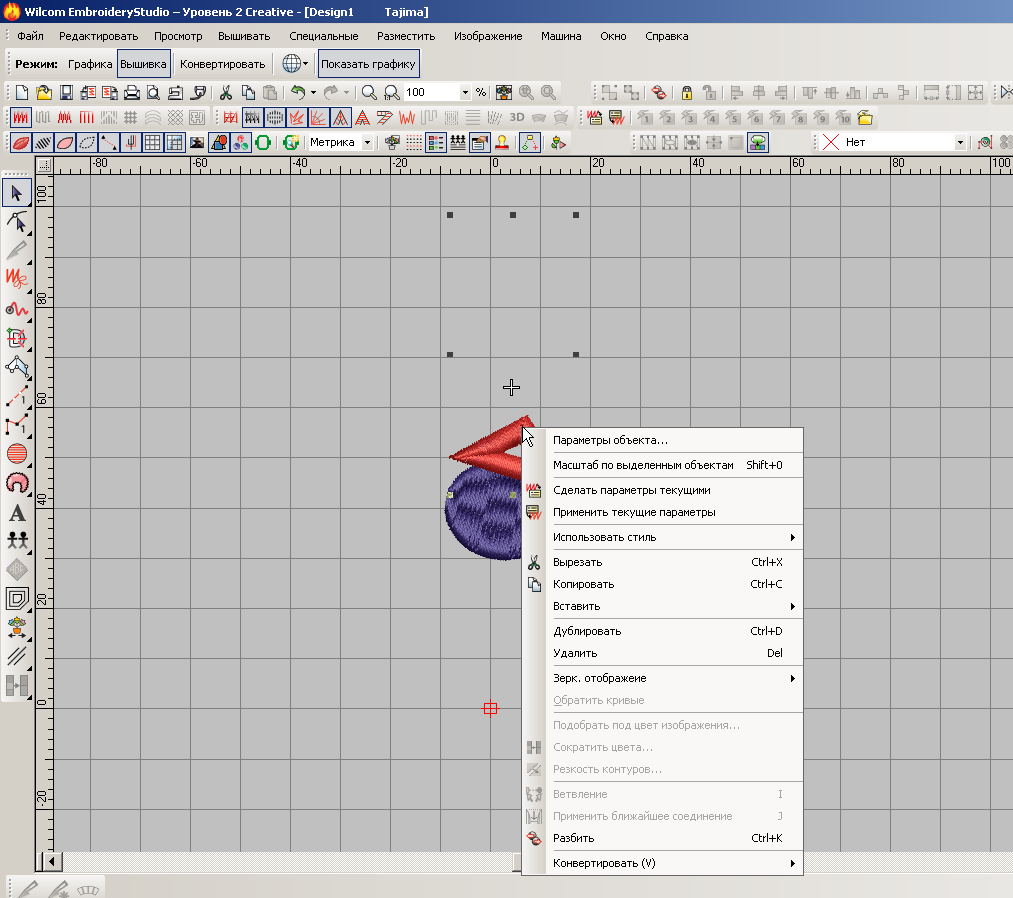Open the Нет color selection dropdown
1013x898 pixels.
pos(960,142)
